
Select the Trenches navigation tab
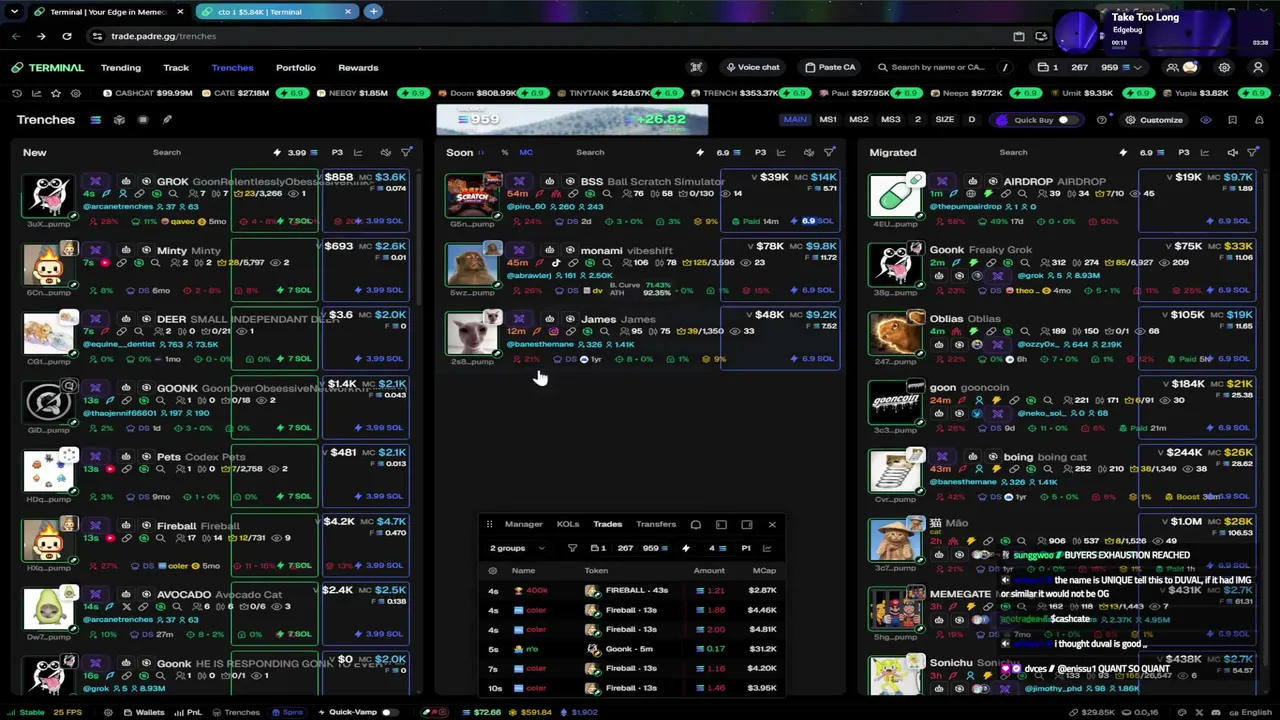(232, 67)
